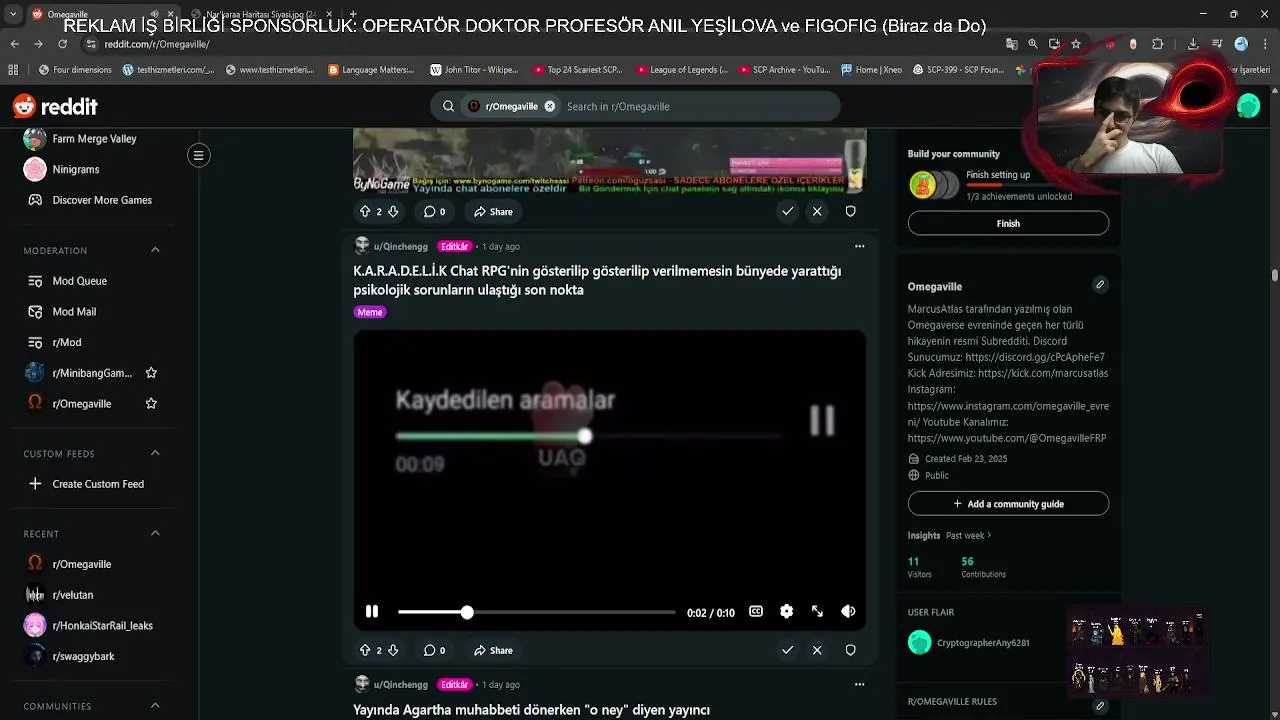Viewport: 1280px width, 720px height.
Task: Open comments of K.A.R.A.D.E.L.İ.K post
Action: point(434,650)
